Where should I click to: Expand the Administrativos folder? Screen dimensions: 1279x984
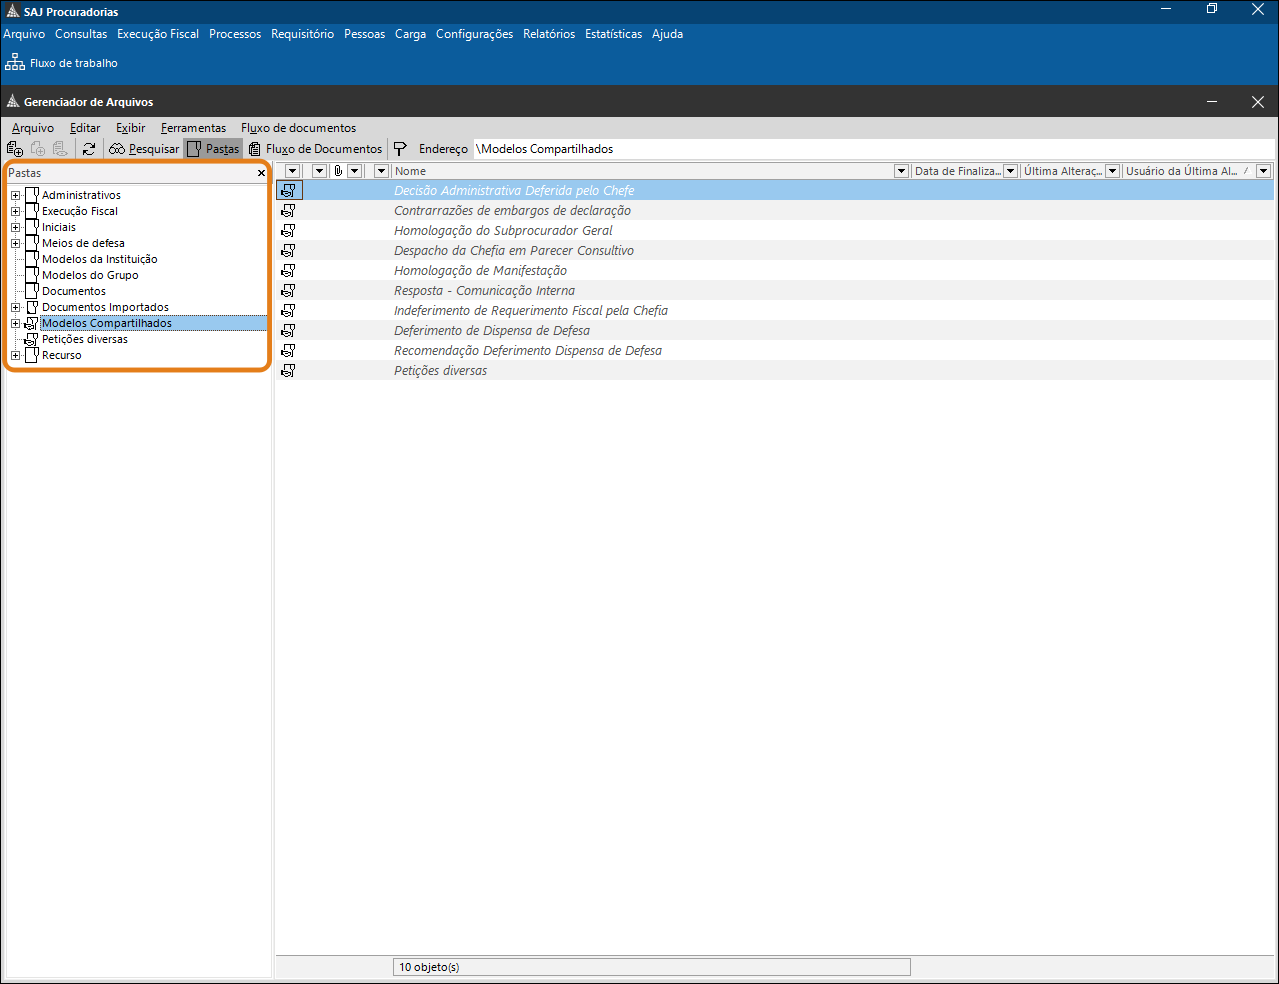pos(15,196)
